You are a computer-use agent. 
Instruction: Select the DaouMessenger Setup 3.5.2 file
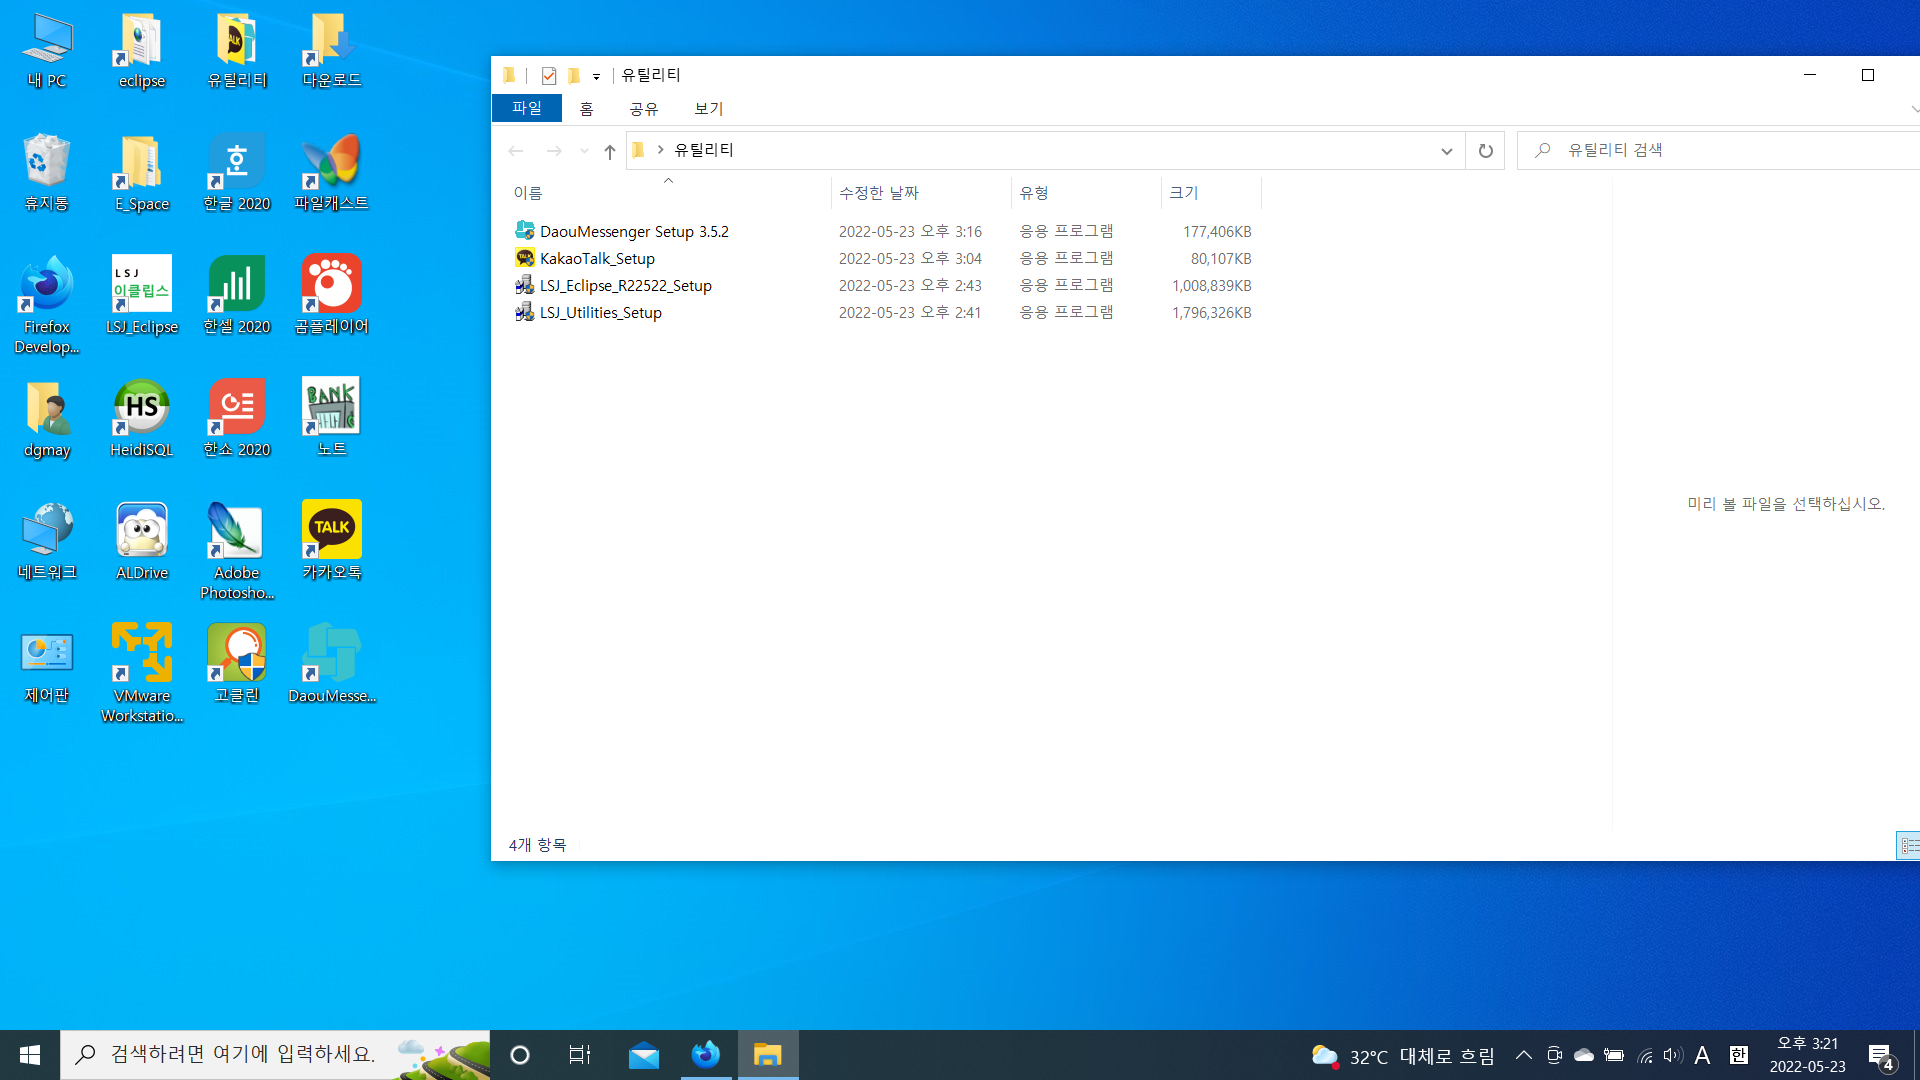click(x=633, y=231)
